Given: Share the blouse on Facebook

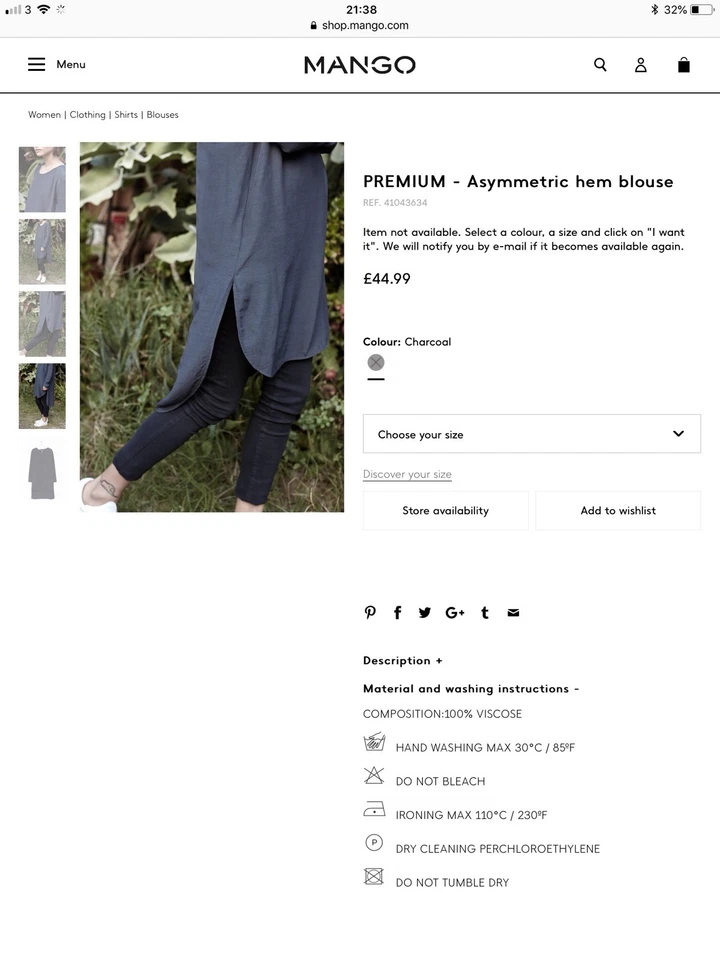Looking at the screenshot, I should 397,612.
